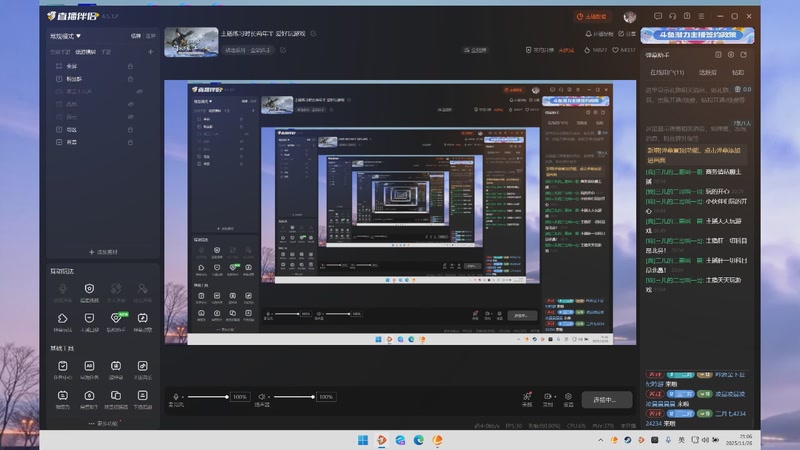Viewport: 800px width, 450px height.
Task: Click the clipboard icon beside the hamburger menu
Action: tap(687, 16)
